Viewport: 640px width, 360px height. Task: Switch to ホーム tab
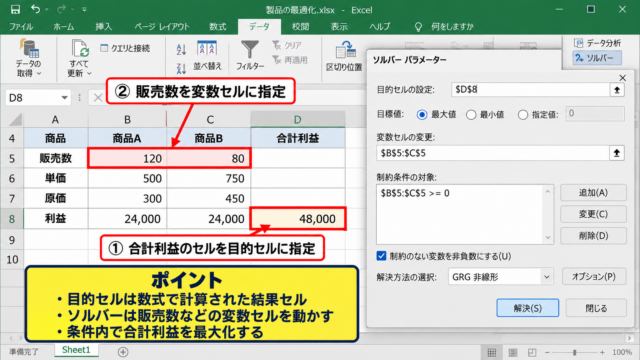coord(64,27)
